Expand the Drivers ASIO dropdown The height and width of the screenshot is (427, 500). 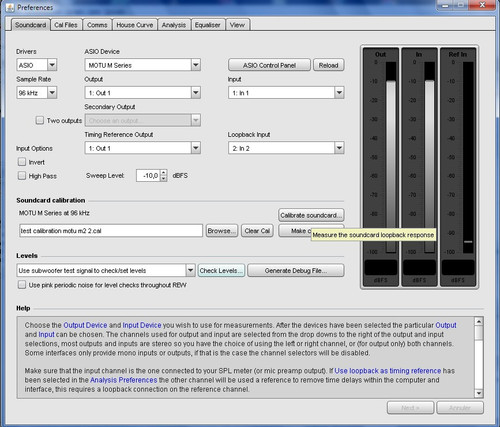pyautogui.click(x=52, y=65)
